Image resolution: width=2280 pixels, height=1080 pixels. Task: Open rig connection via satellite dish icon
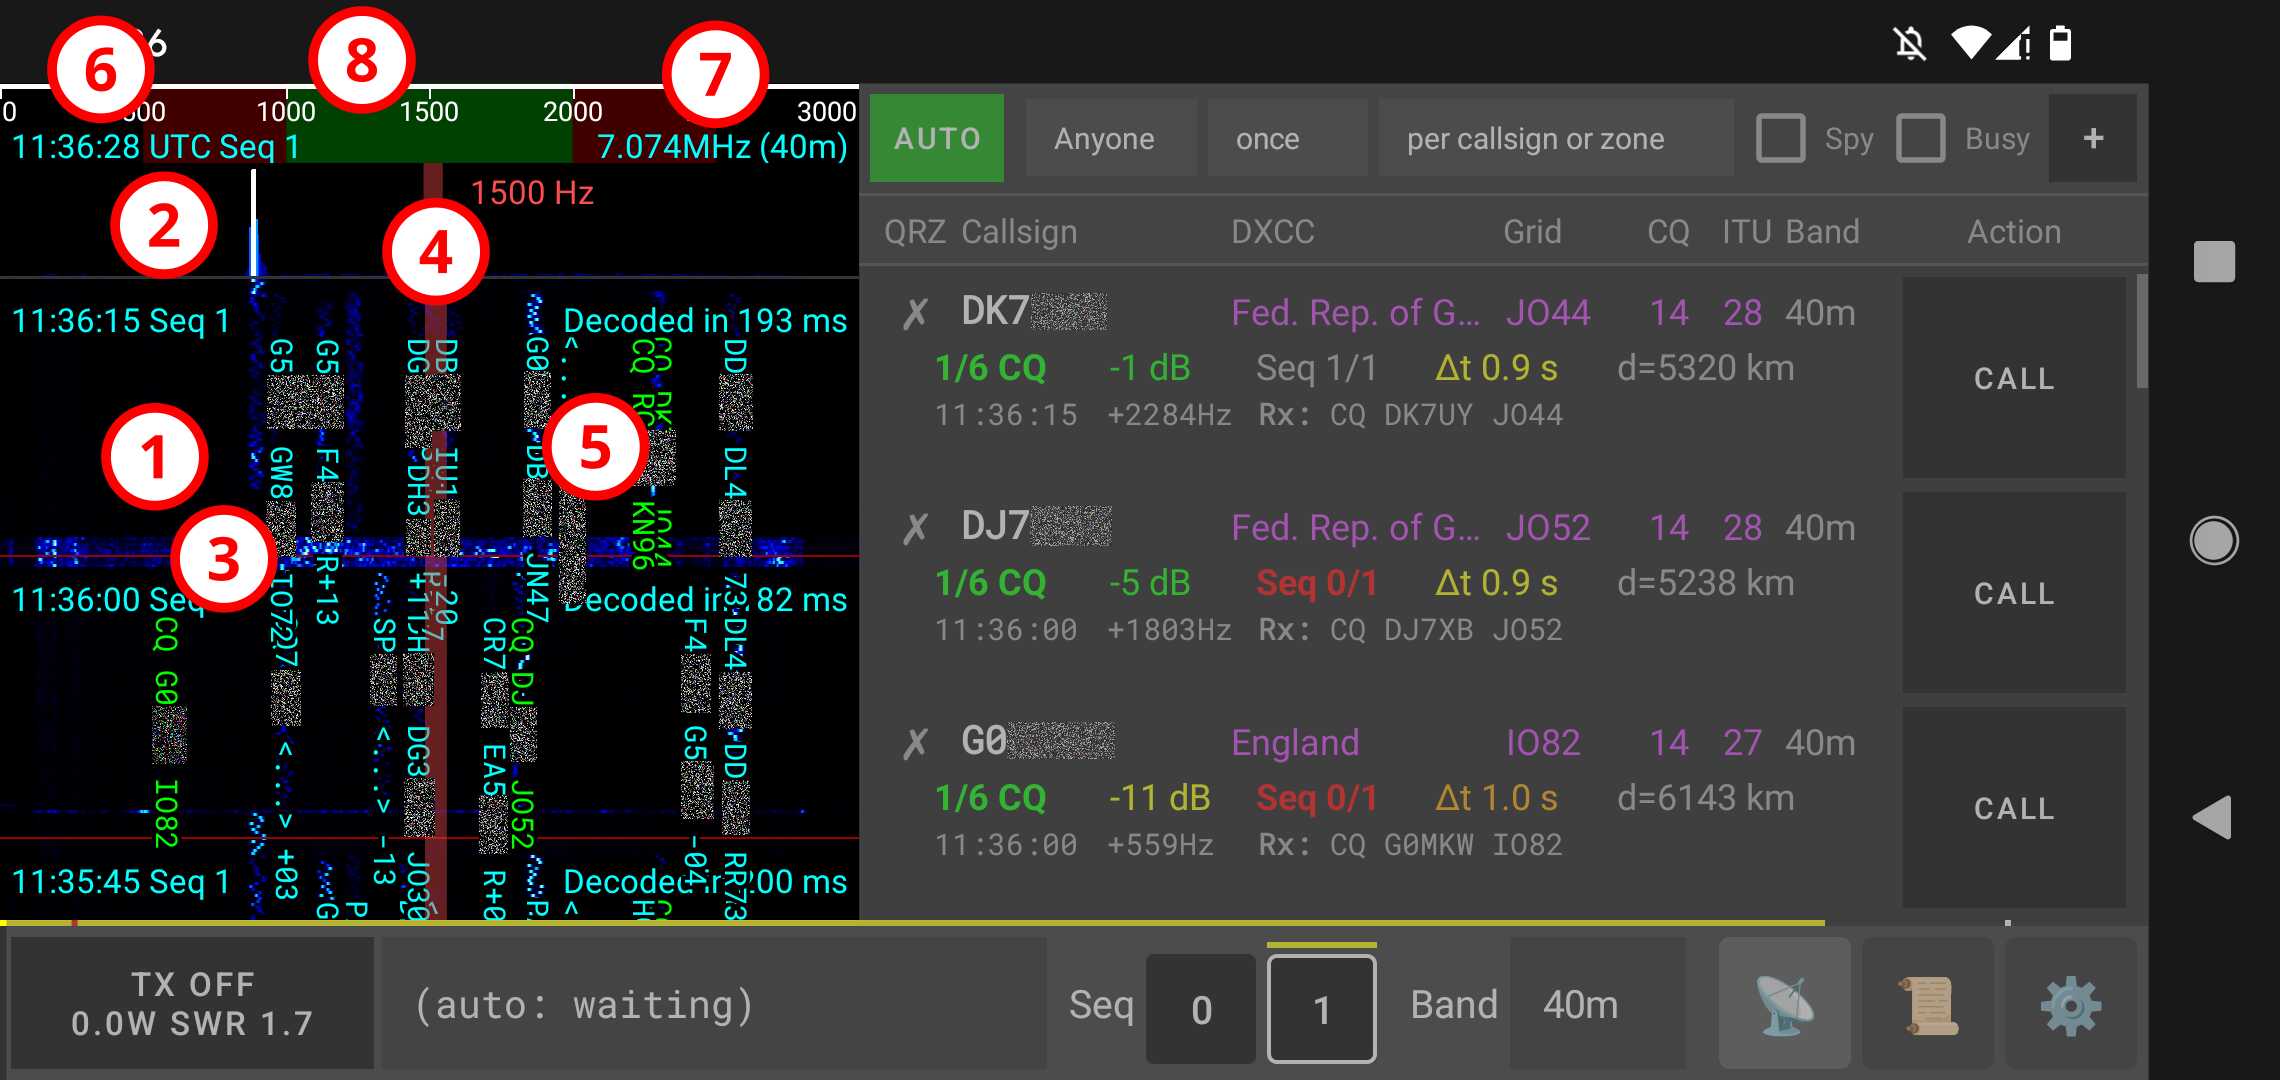[x=1786, y=1003]
